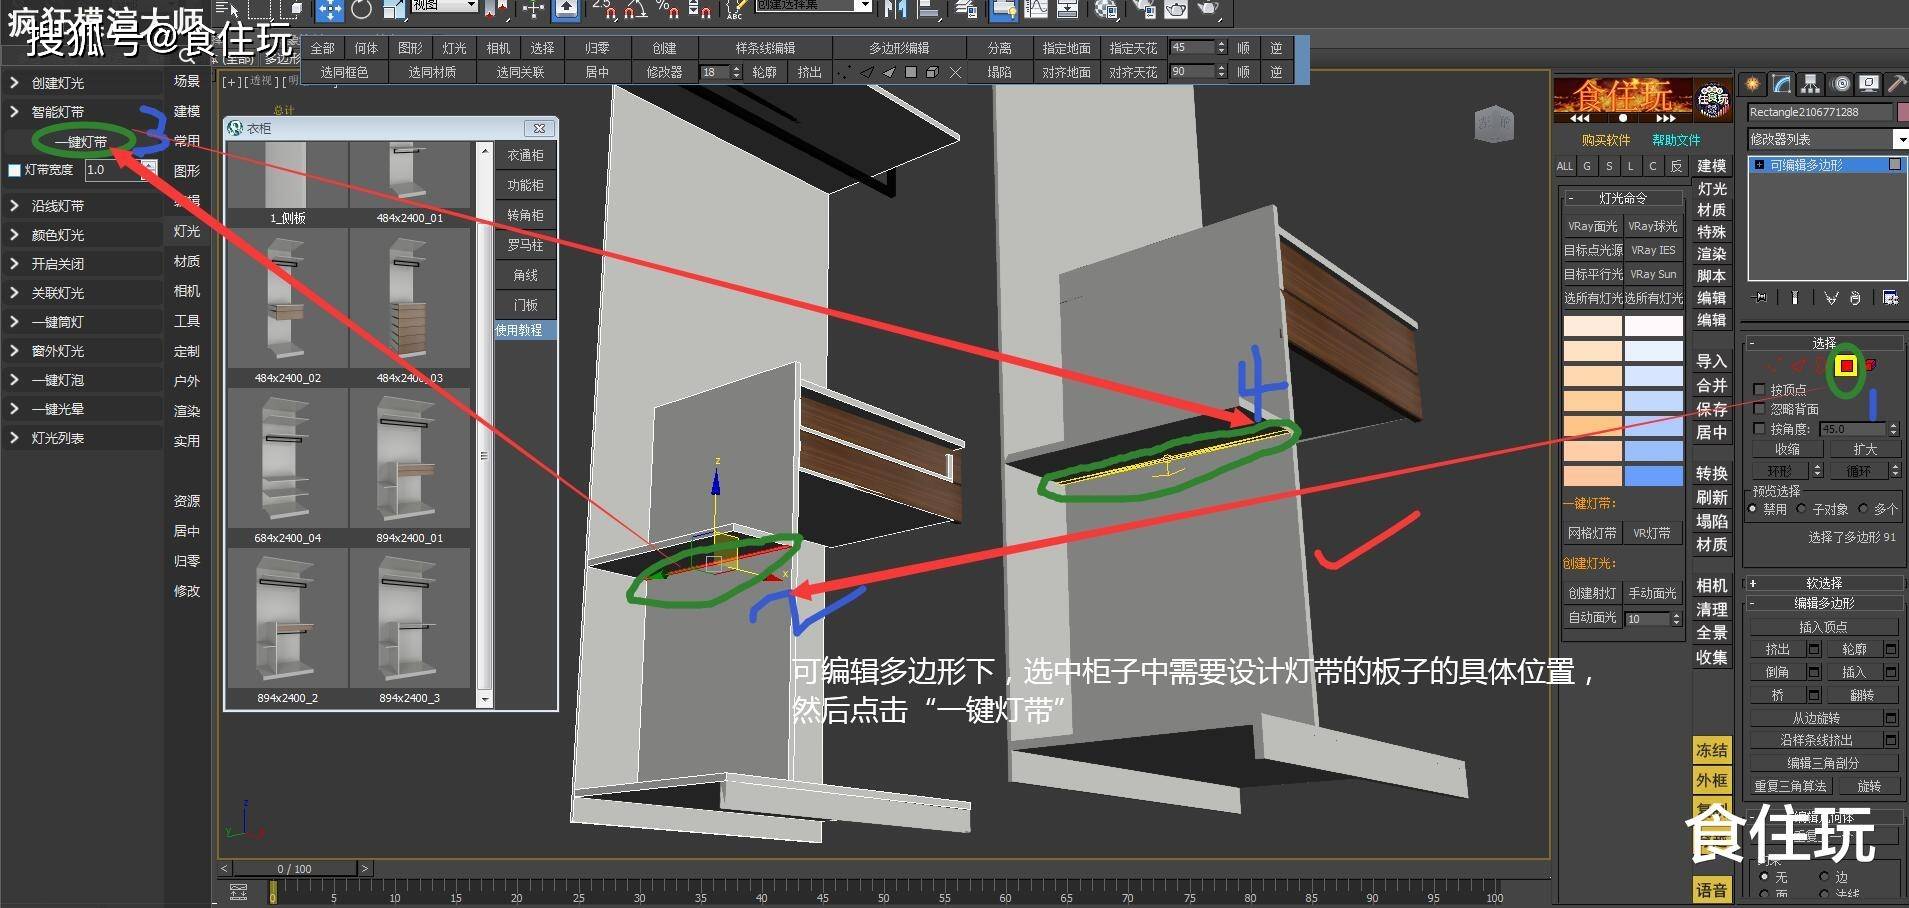
Task: Expand the 软选择 rollout
Action: [1824, 583]
